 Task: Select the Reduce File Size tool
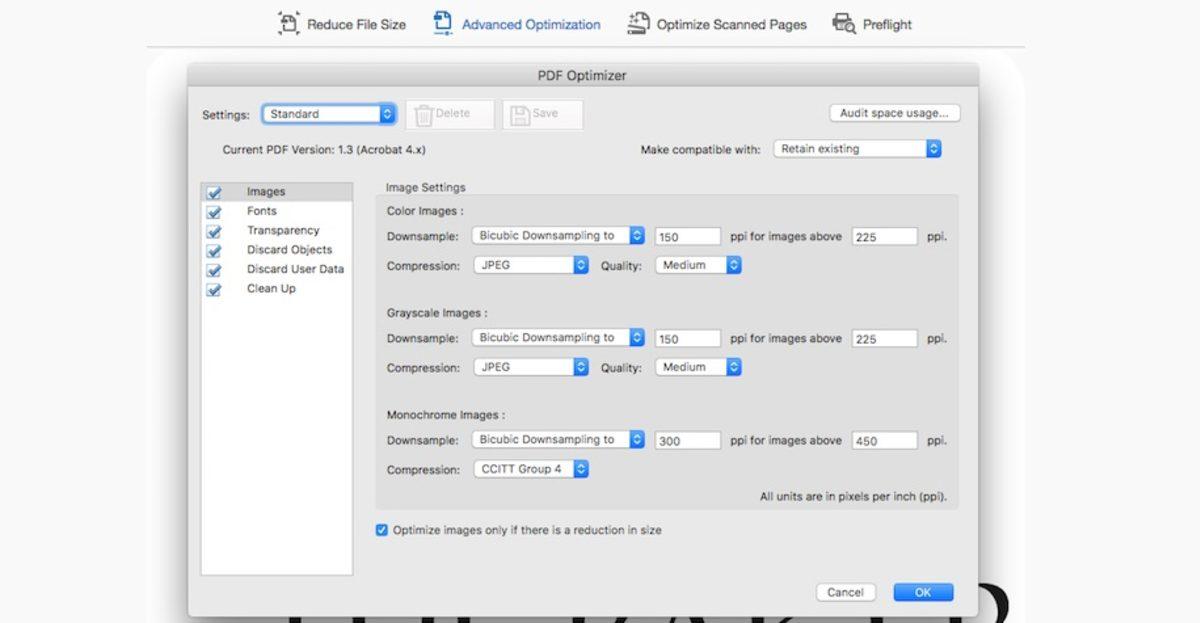[341, 23]
